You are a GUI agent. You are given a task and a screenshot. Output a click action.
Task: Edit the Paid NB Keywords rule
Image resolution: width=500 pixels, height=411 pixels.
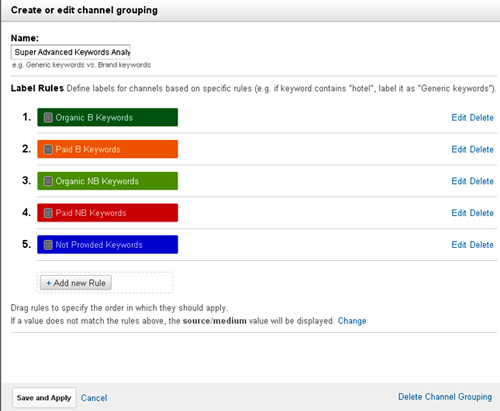[459, 213]
